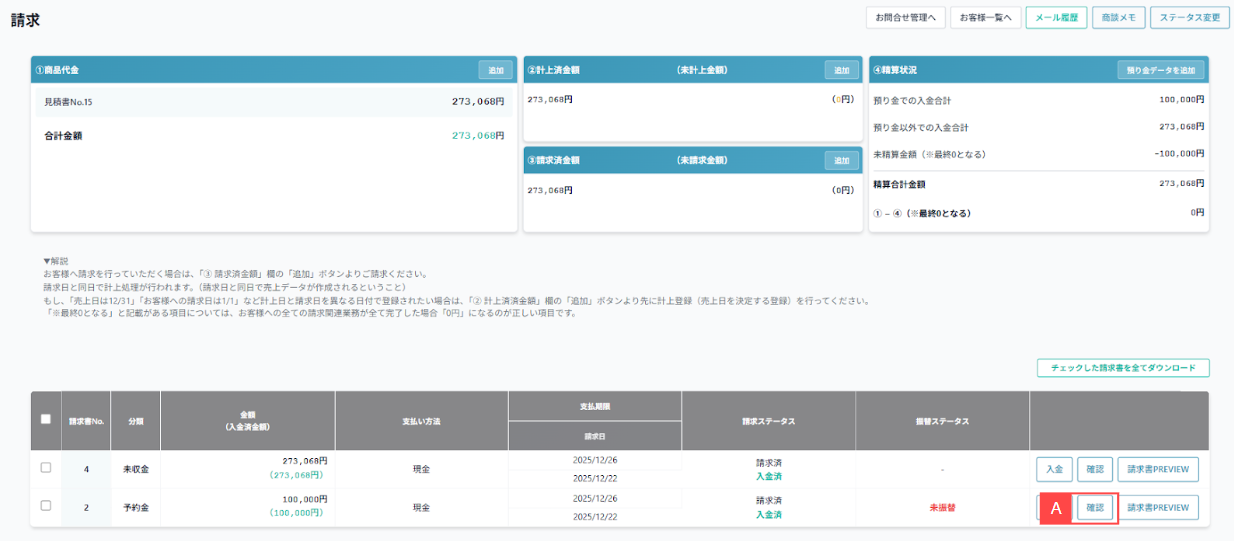Open メール履歴
Image resolution: width=1234 pixels, height=541 pixels.
(x=1056, y=17)
